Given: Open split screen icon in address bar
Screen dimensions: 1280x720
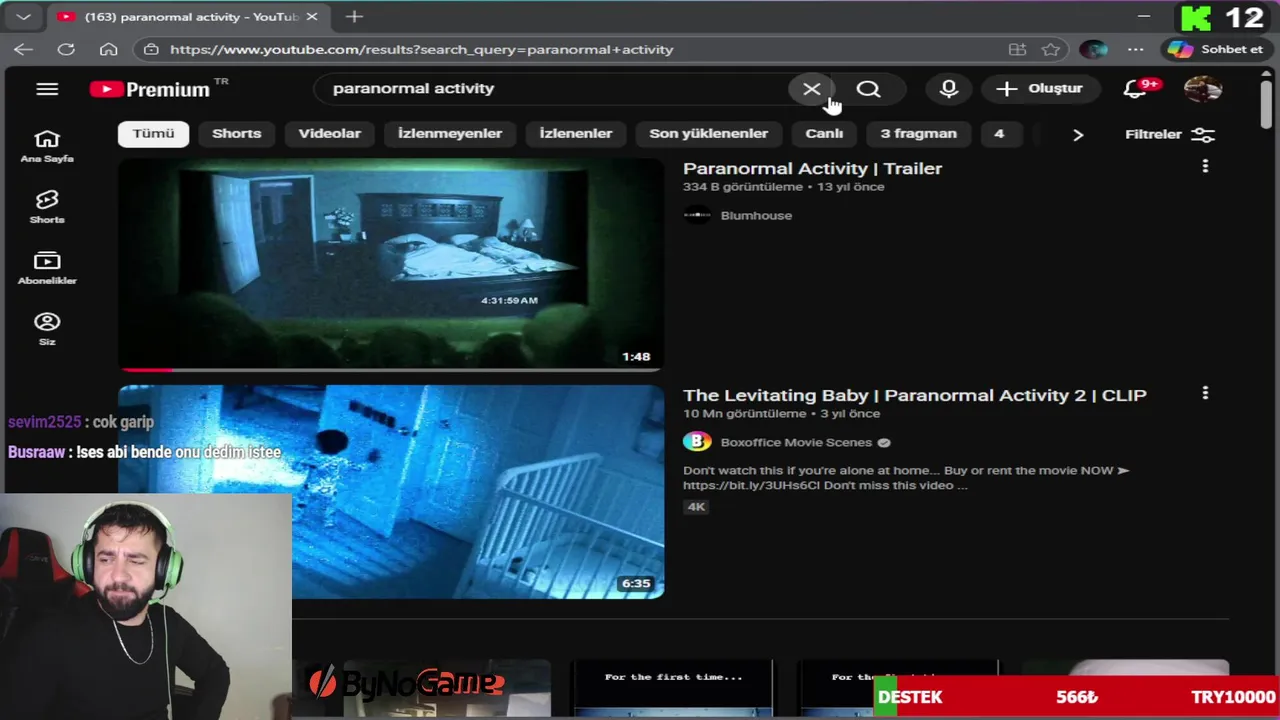Looking at the screenshot, I should [x=1017, y=49].
